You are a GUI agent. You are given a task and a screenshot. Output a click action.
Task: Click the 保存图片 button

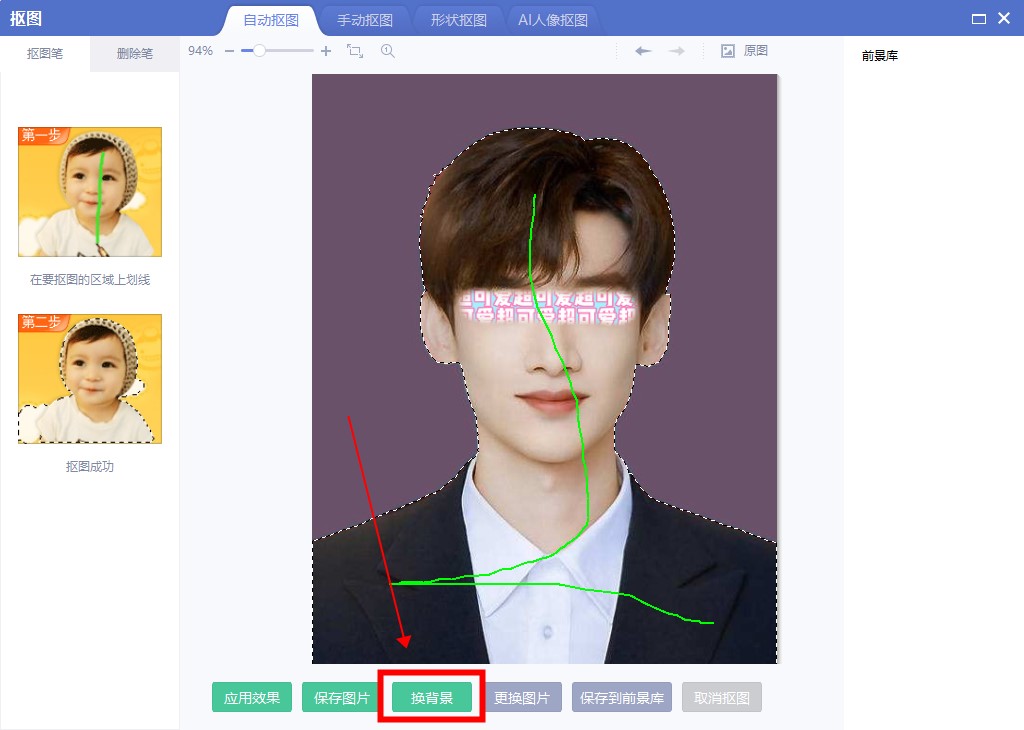click(342, 698)
